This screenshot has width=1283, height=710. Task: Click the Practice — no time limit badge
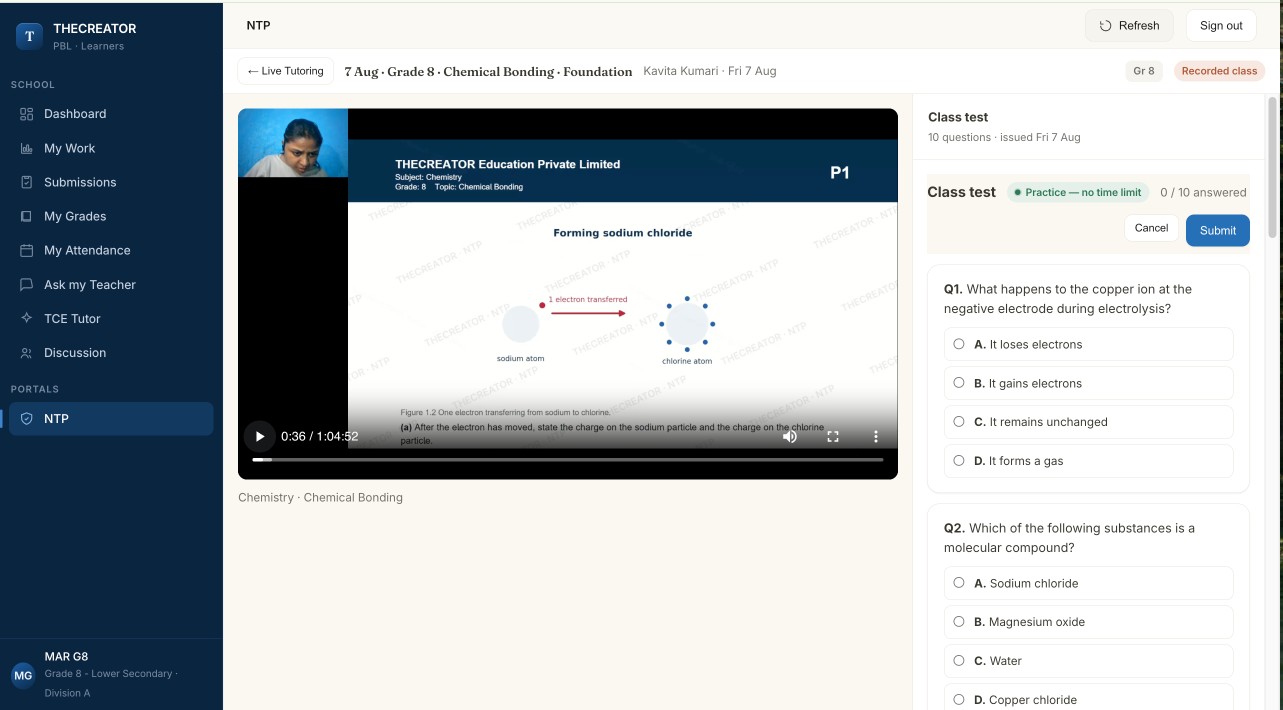point(1078,192)
